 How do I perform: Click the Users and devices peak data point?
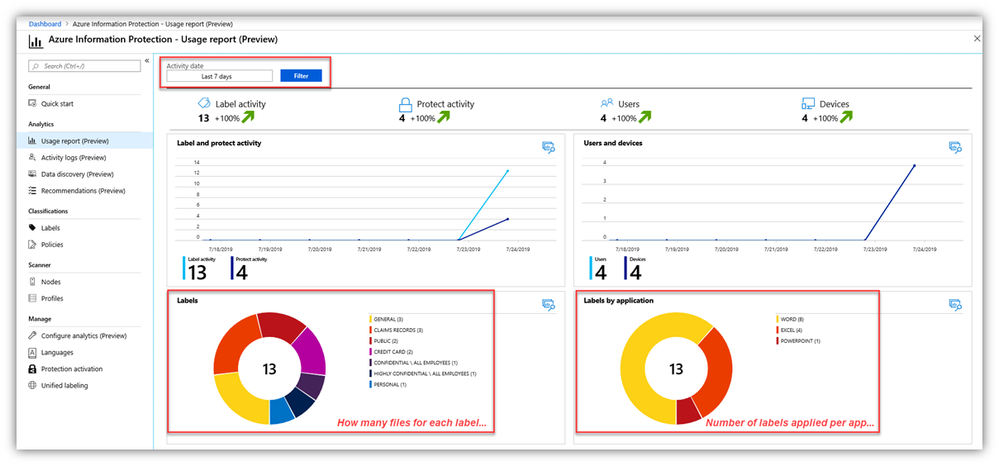[x=914, y=166]
